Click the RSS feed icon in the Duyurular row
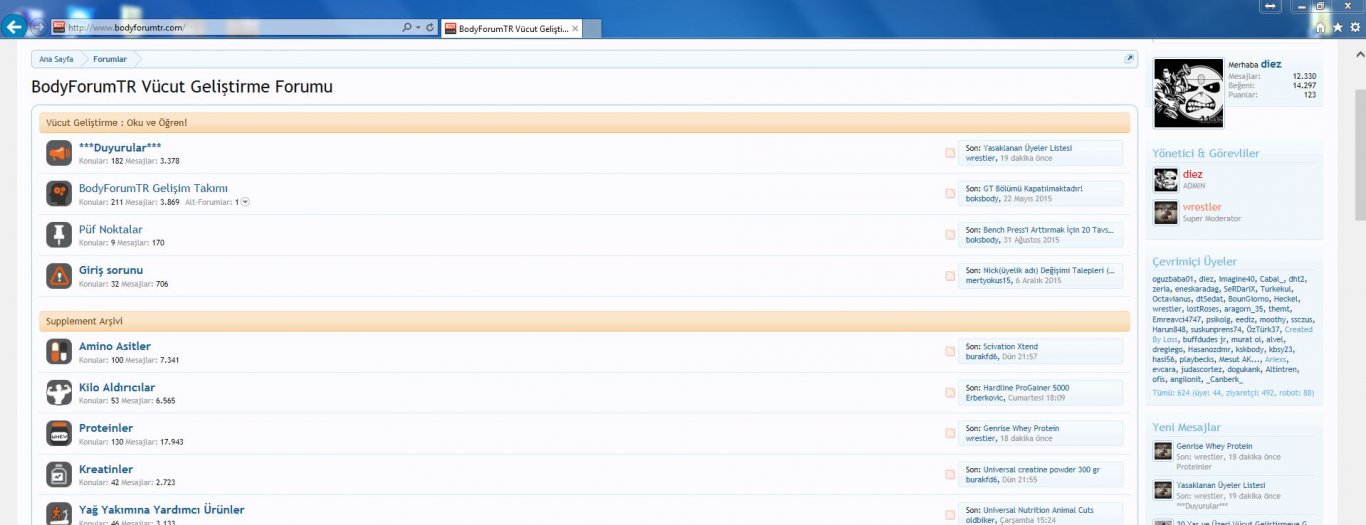Screen dimensions: 1366x525 point(950,153)
